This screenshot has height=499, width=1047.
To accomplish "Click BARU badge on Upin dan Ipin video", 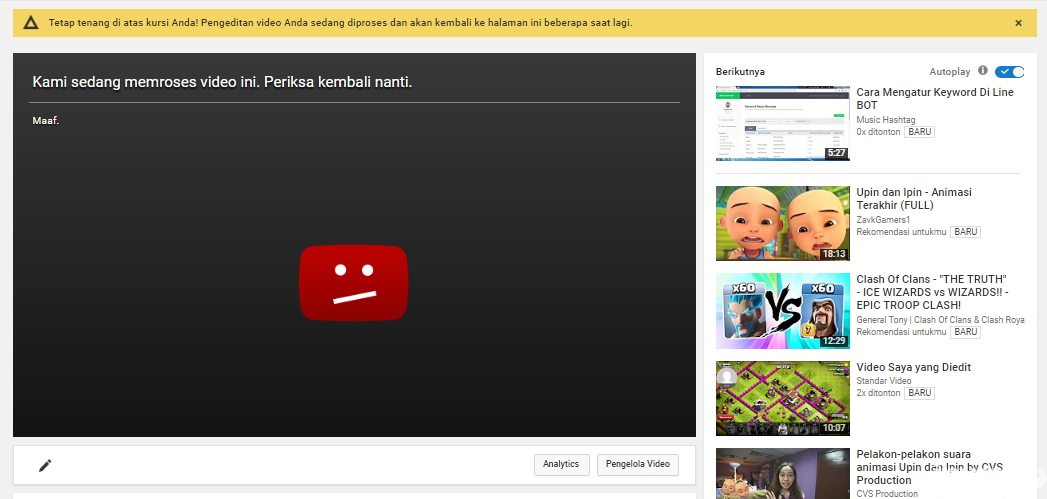I will click(966, 232).
